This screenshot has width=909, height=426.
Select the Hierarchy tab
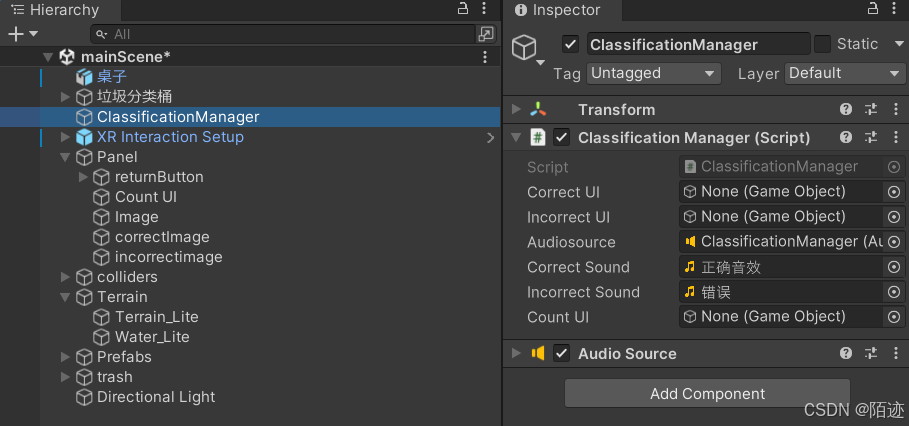pos(56,10)
